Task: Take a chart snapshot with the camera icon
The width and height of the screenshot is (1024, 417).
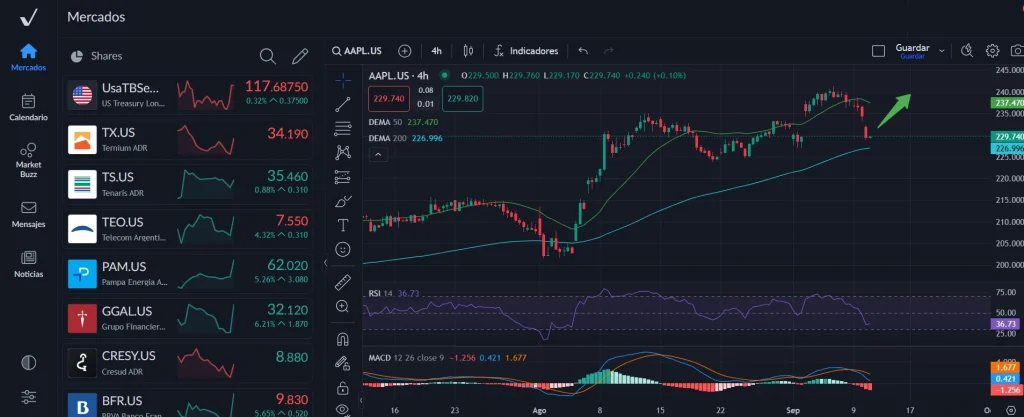Action: click(1017, 51)
